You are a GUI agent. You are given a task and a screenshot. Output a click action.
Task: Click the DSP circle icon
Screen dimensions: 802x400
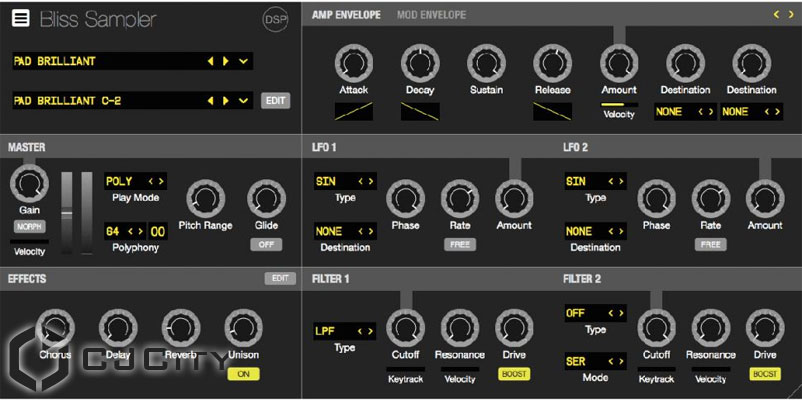pos(275,19)
